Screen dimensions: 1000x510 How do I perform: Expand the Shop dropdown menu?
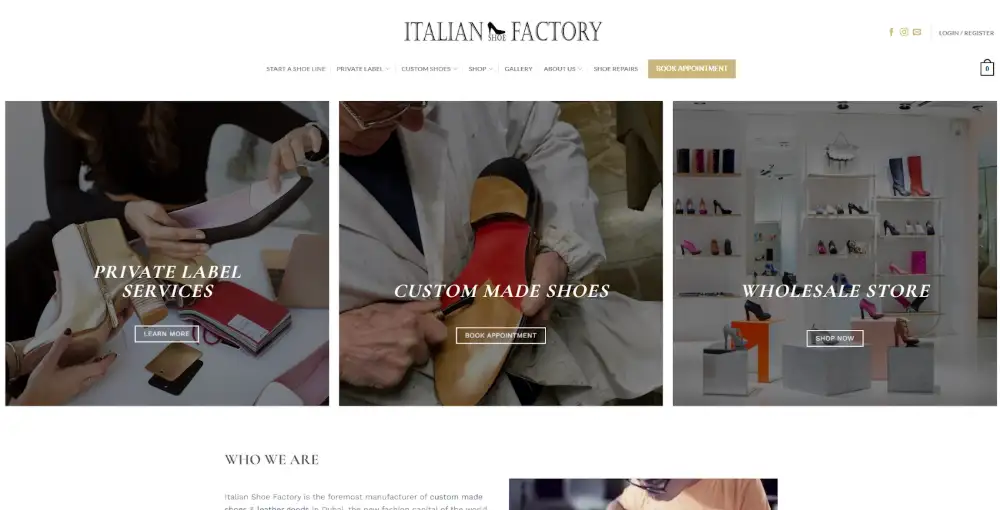point(480,69)
